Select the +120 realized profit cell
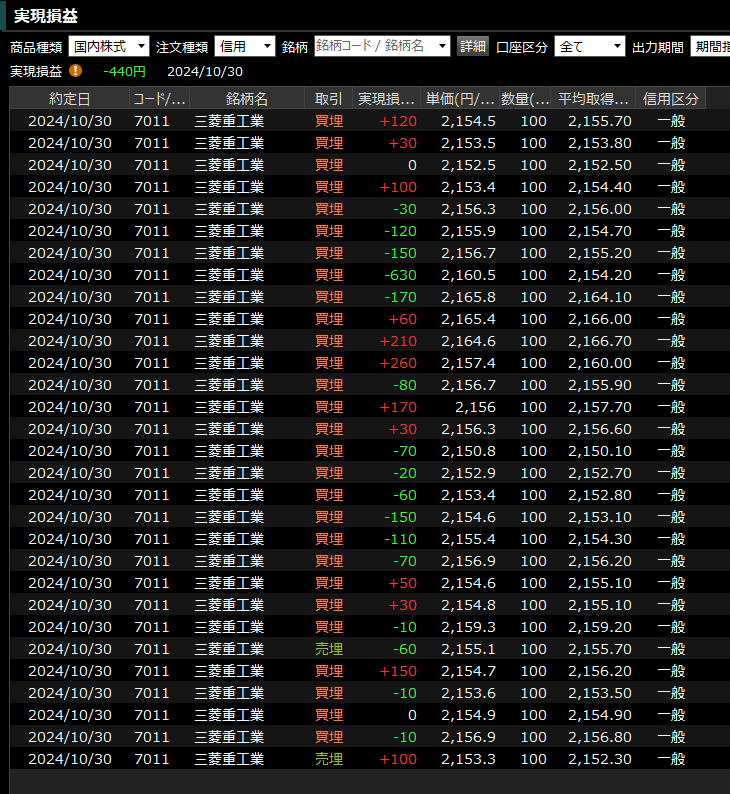 [398, 121]
